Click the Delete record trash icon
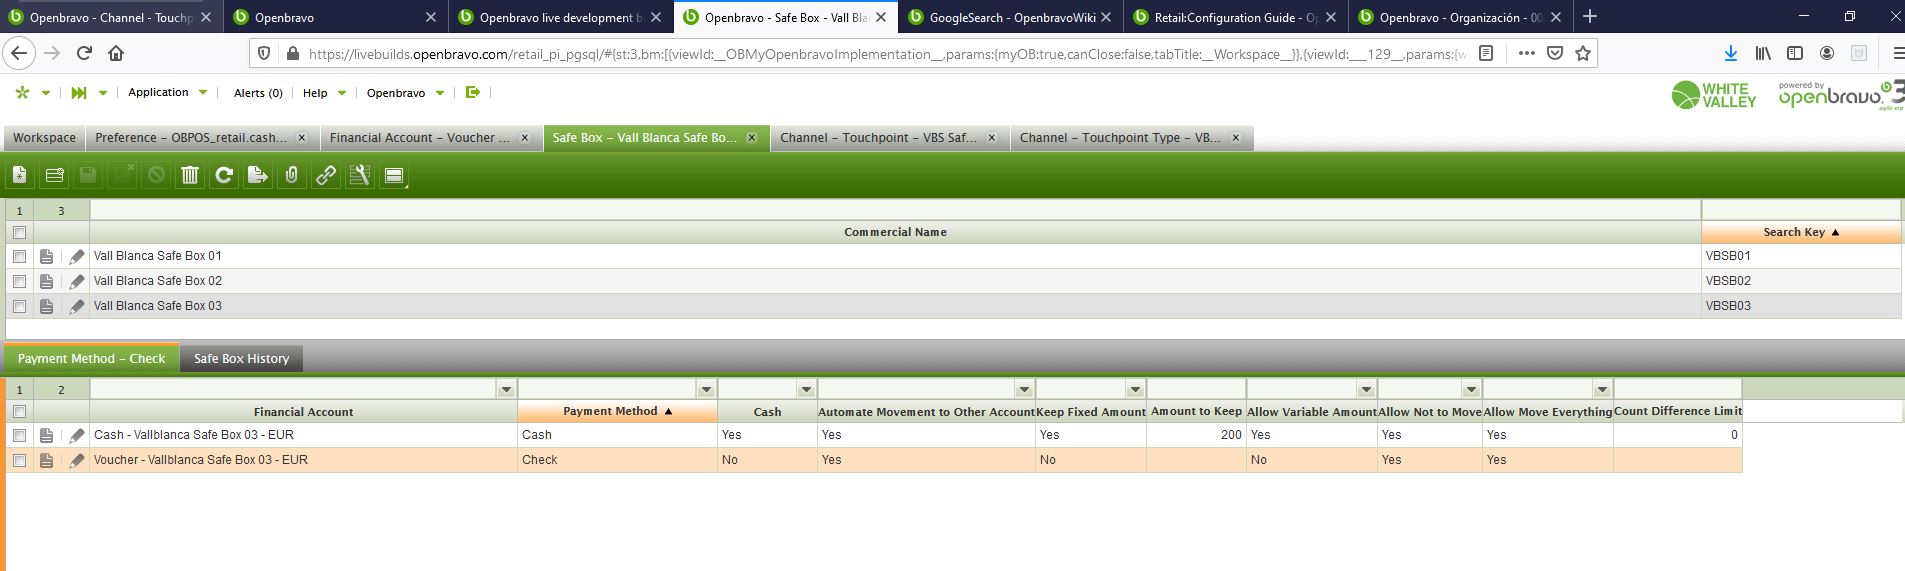 [x=190, y=175]
